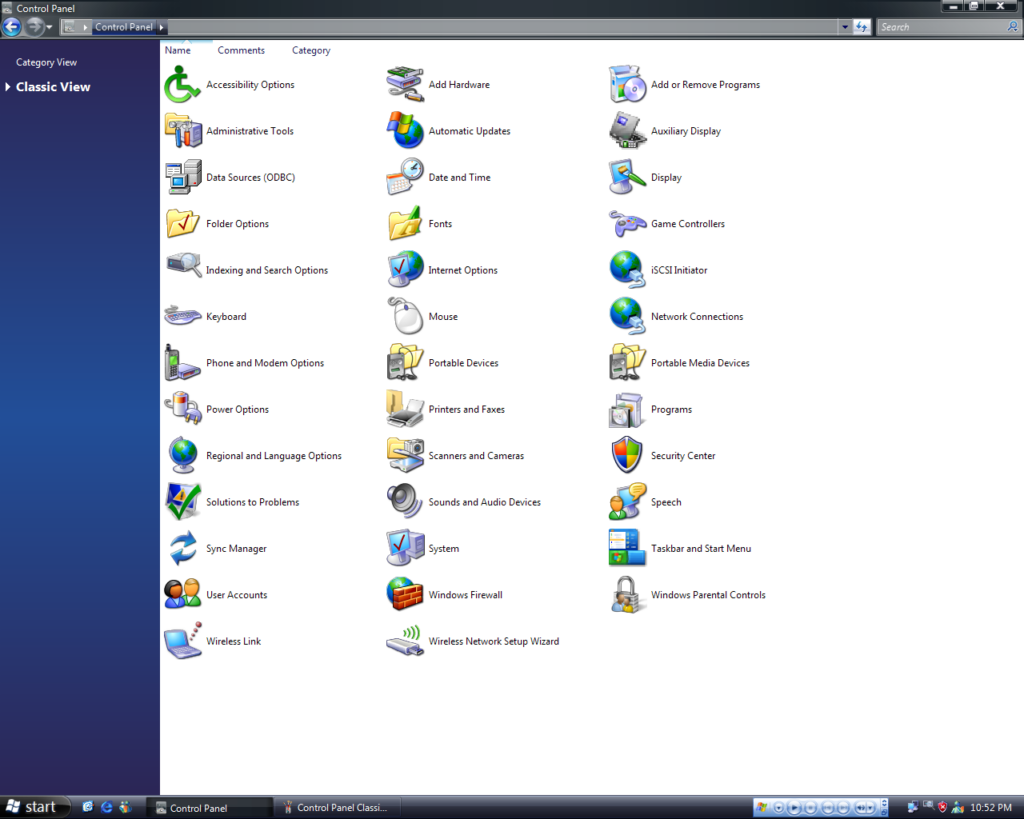
Task: Open Internet Options
Action: (x=442, y=270)
